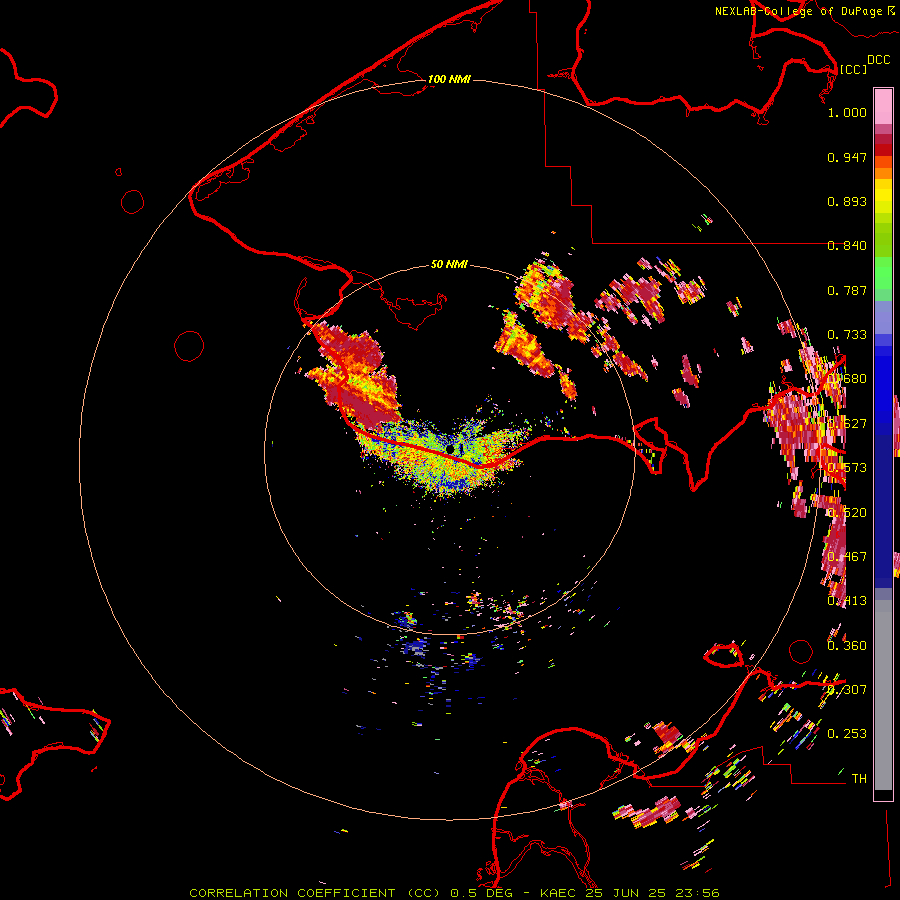This screenshot has height=900, width=900.
Task: Click the 0.733 scale value
Action: point(847,335)
